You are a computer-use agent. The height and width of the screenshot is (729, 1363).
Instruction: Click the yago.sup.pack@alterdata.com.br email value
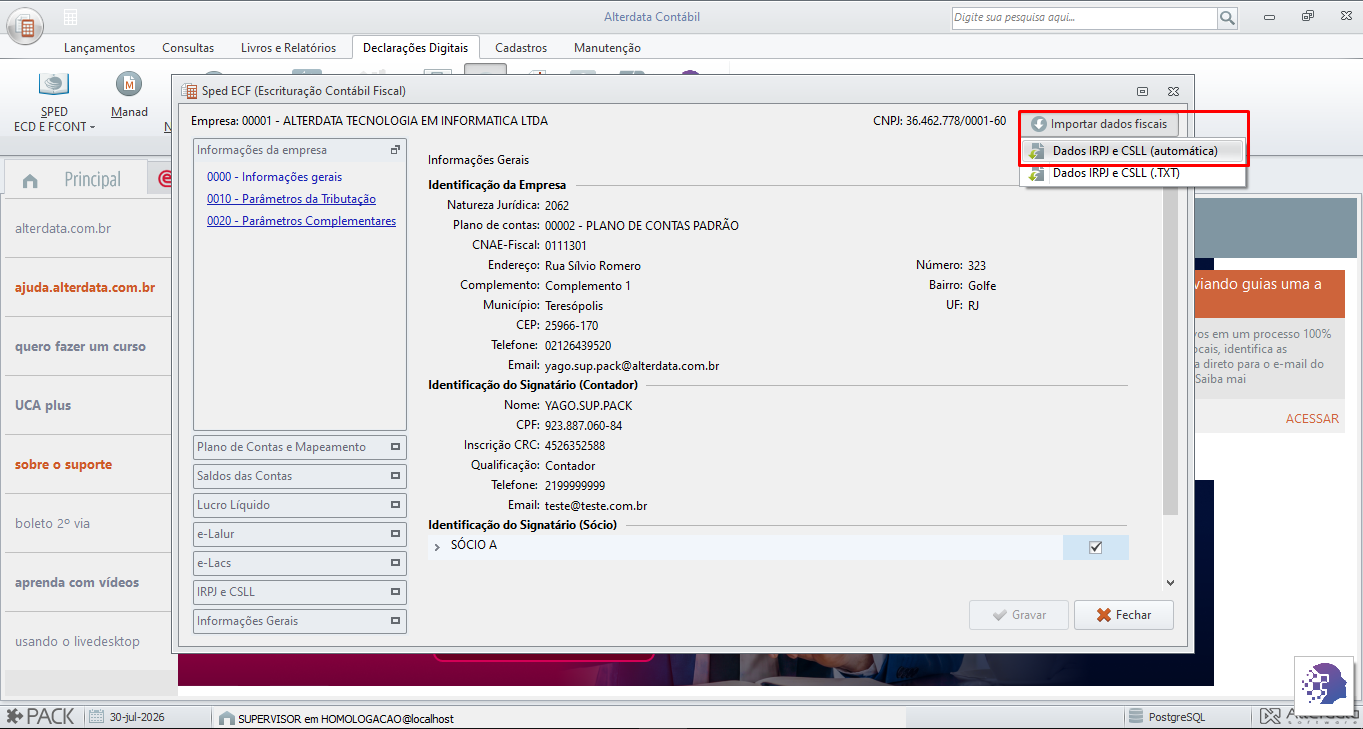point(632,366)
